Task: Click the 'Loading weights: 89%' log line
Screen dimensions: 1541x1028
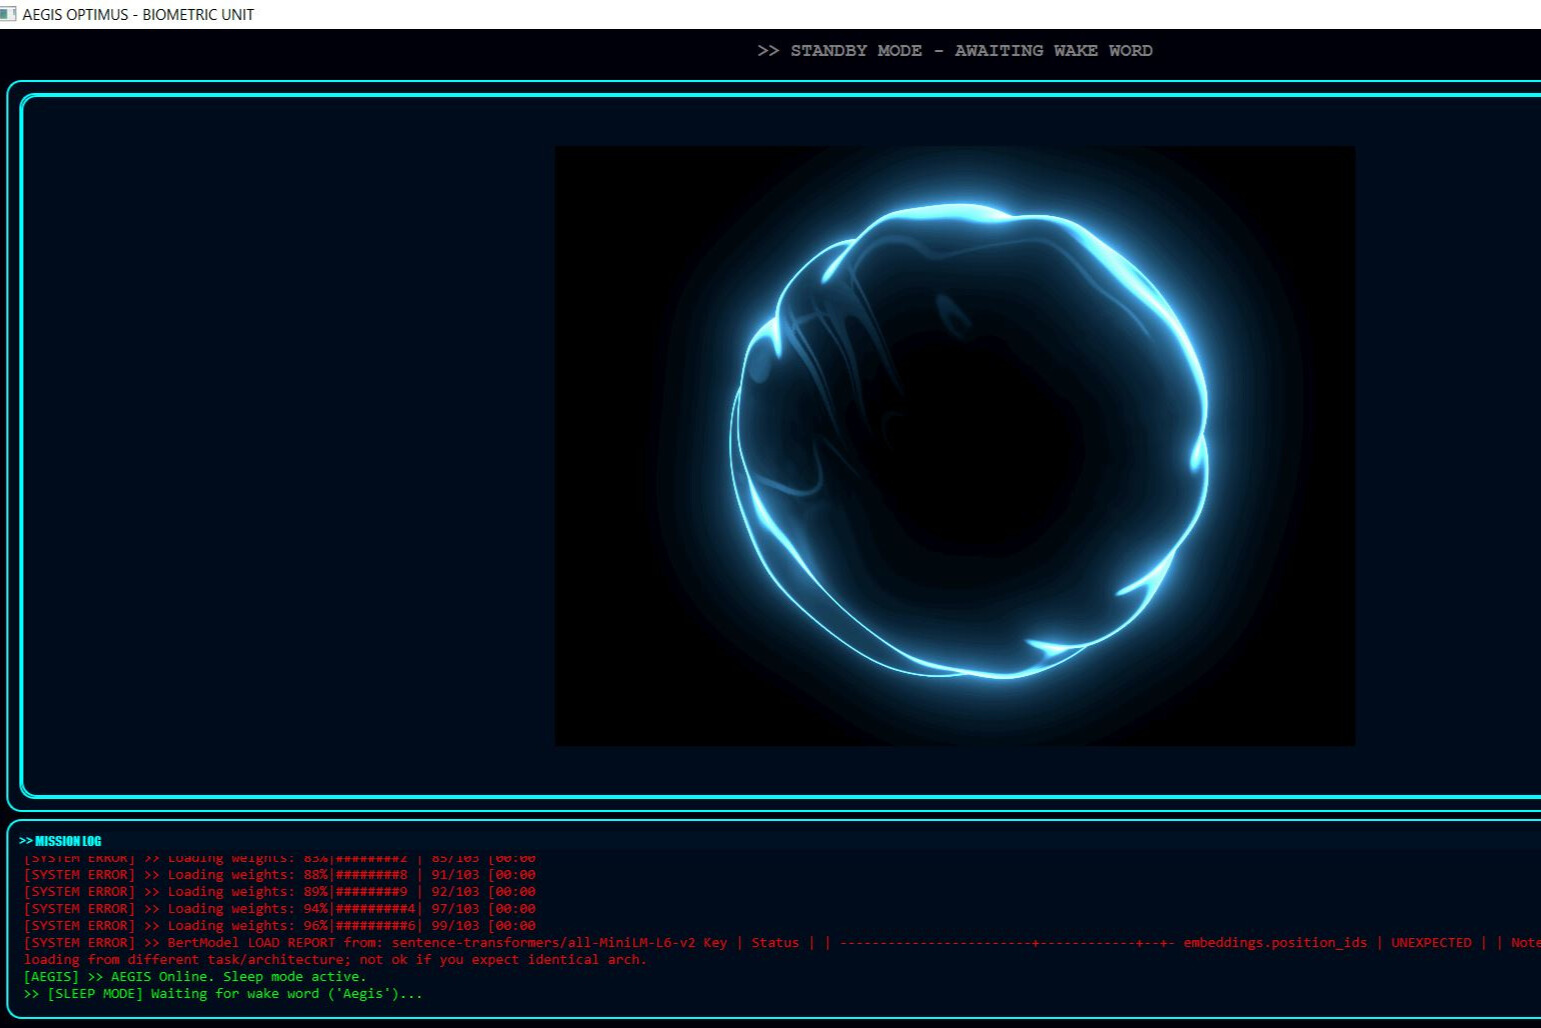Action: point(280,892)
